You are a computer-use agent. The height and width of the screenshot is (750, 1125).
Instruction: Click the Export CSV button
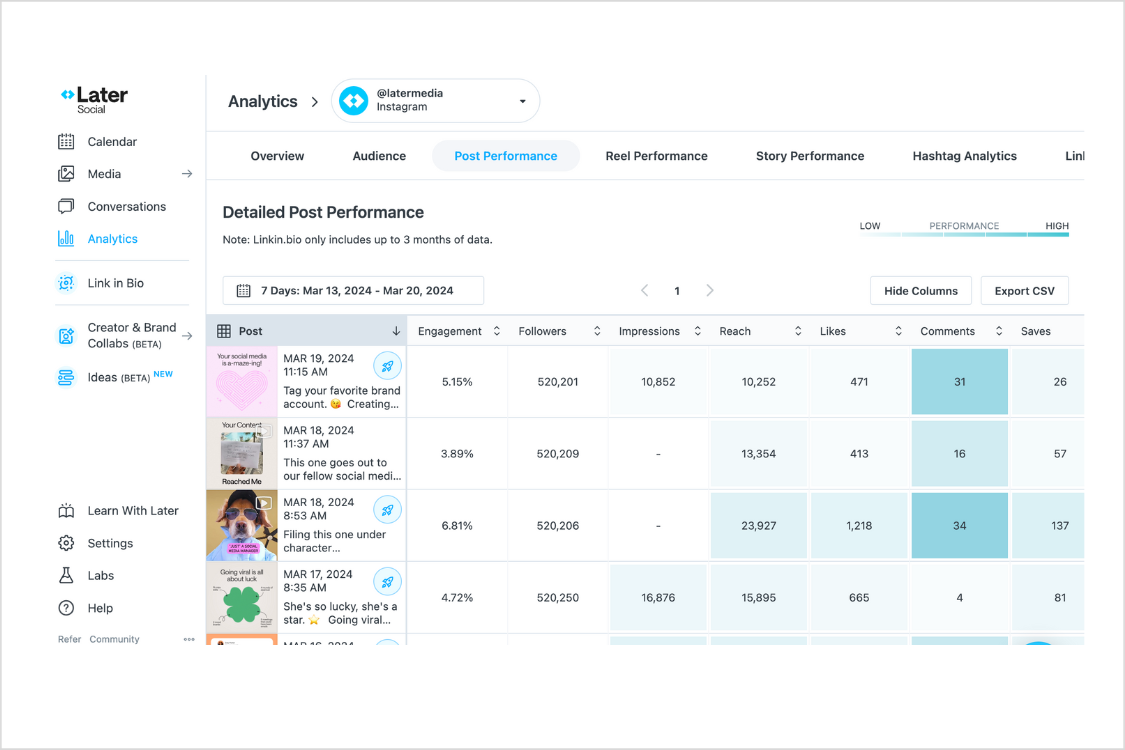[x=1024, y=290]
